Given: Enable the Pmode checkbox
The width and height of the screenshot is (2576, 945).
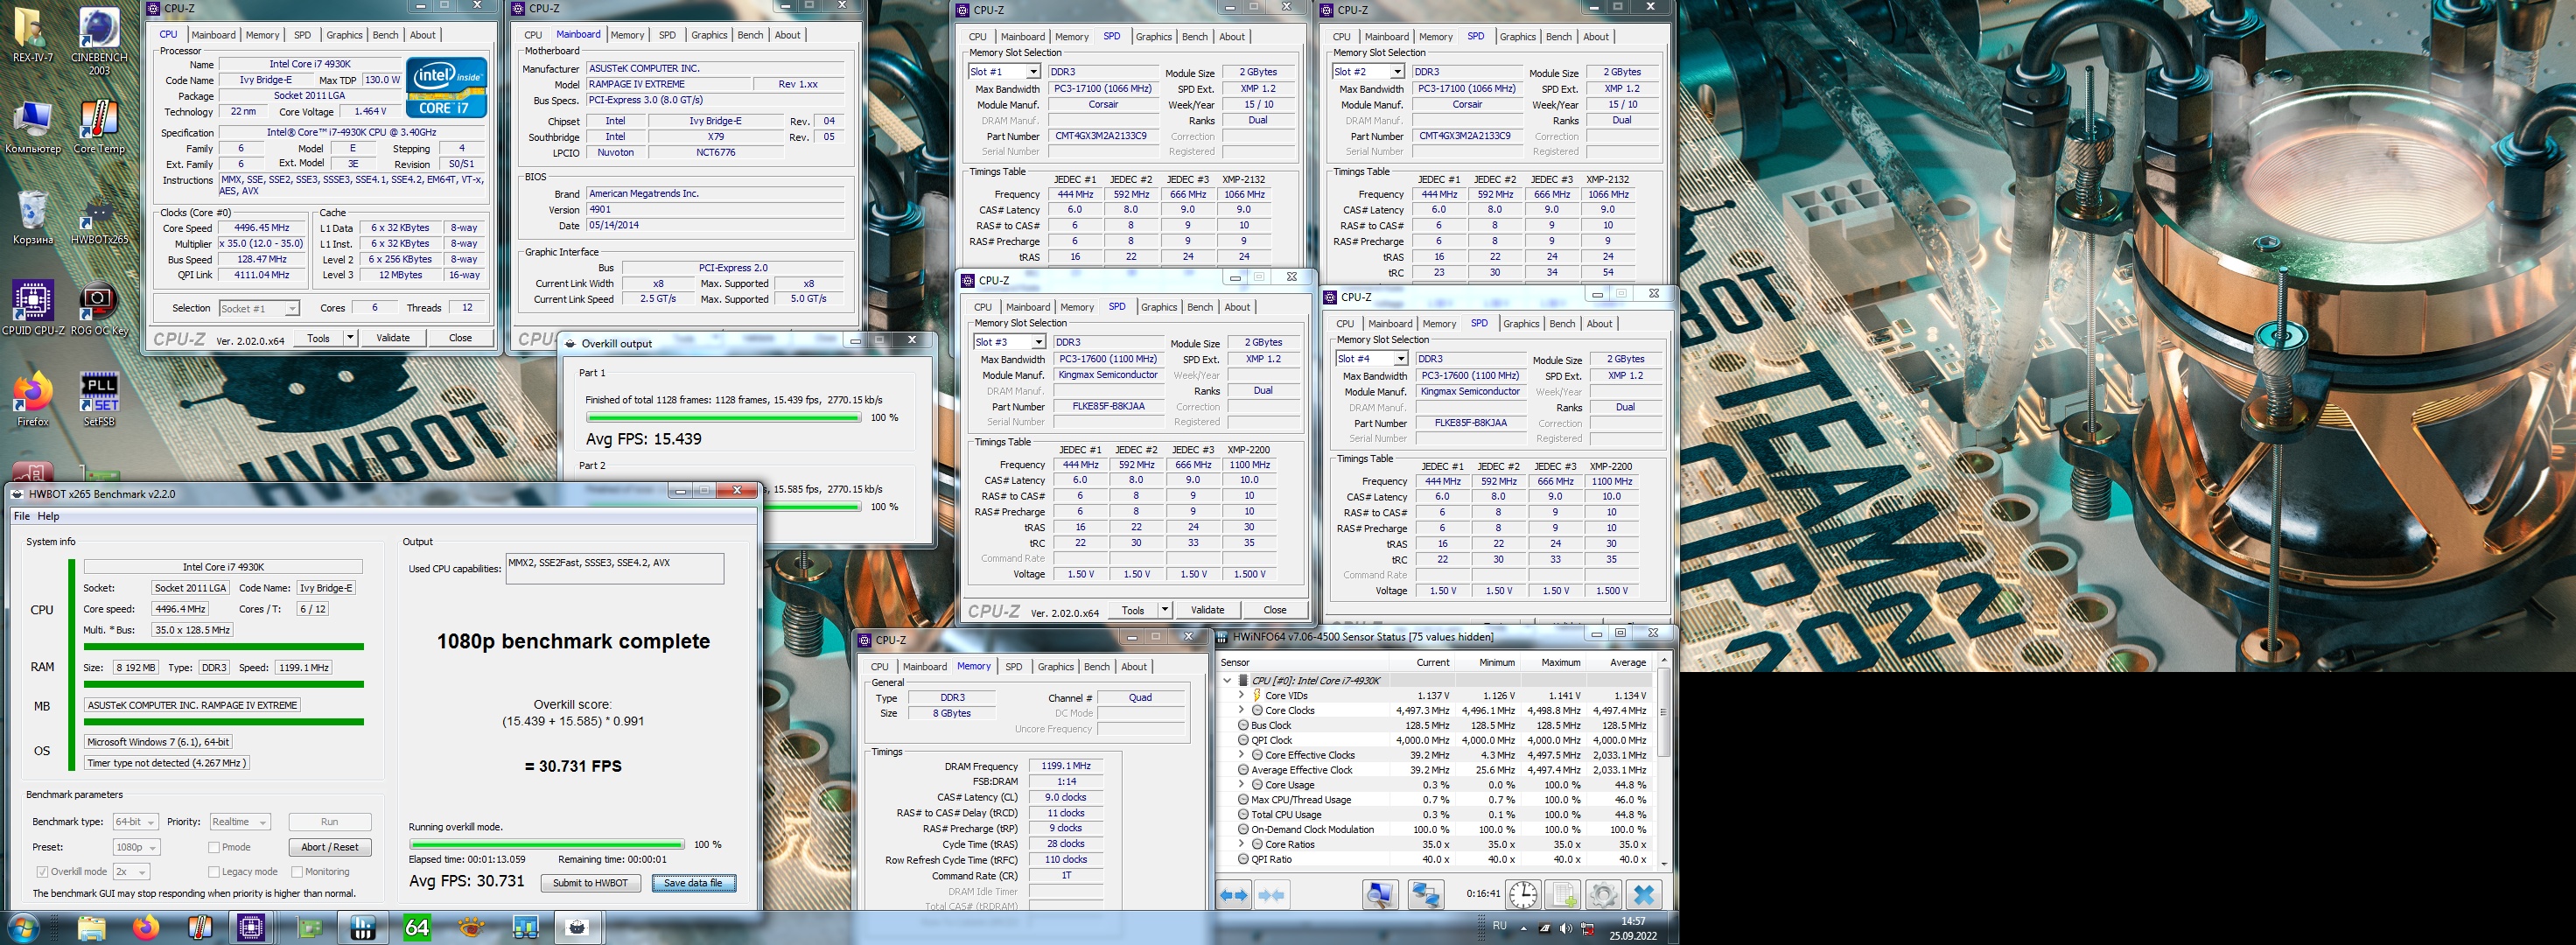Looking at the screenshot, I should pyautogui.click(x=214, y=847).
